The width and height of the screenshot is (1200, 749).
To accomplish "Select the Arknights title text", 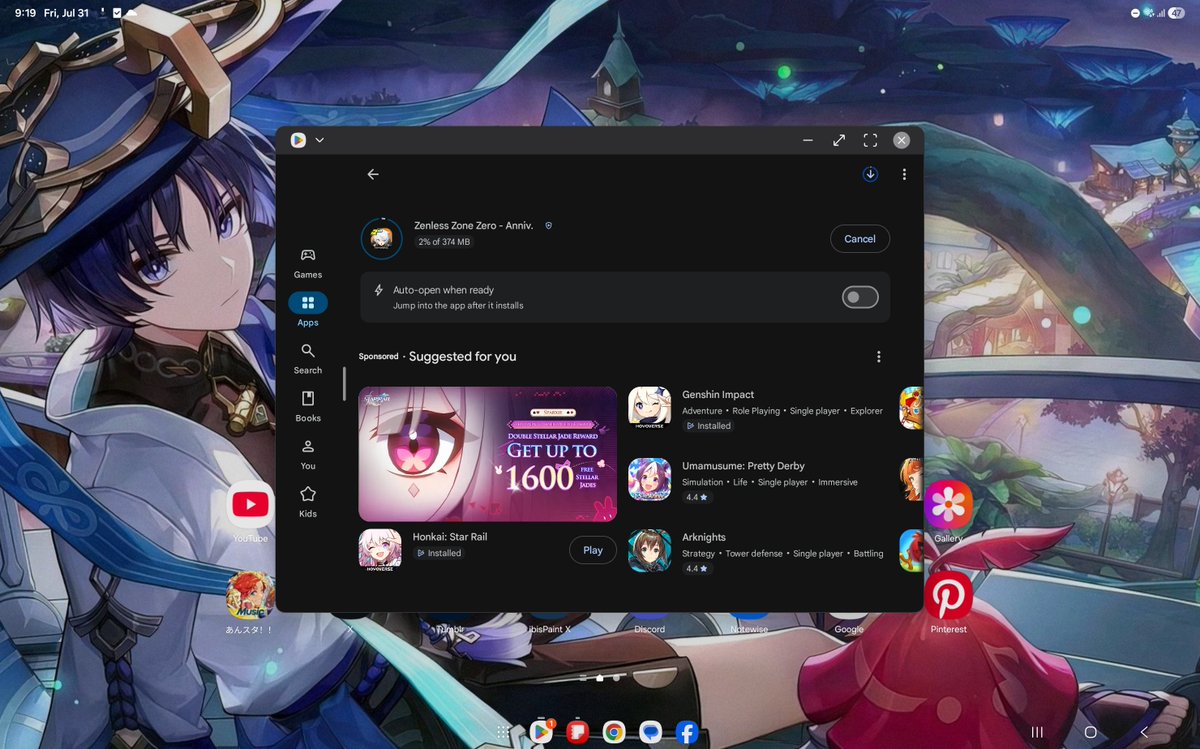I will (x=704, y=537).
